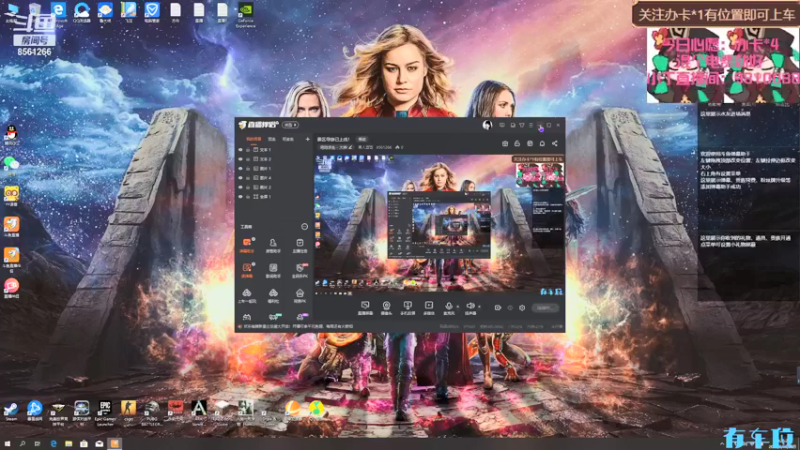Hide the 文本 1 source layer
This screenshot has width=800, height=450.
pyautogui.click(x=240, y=150)
